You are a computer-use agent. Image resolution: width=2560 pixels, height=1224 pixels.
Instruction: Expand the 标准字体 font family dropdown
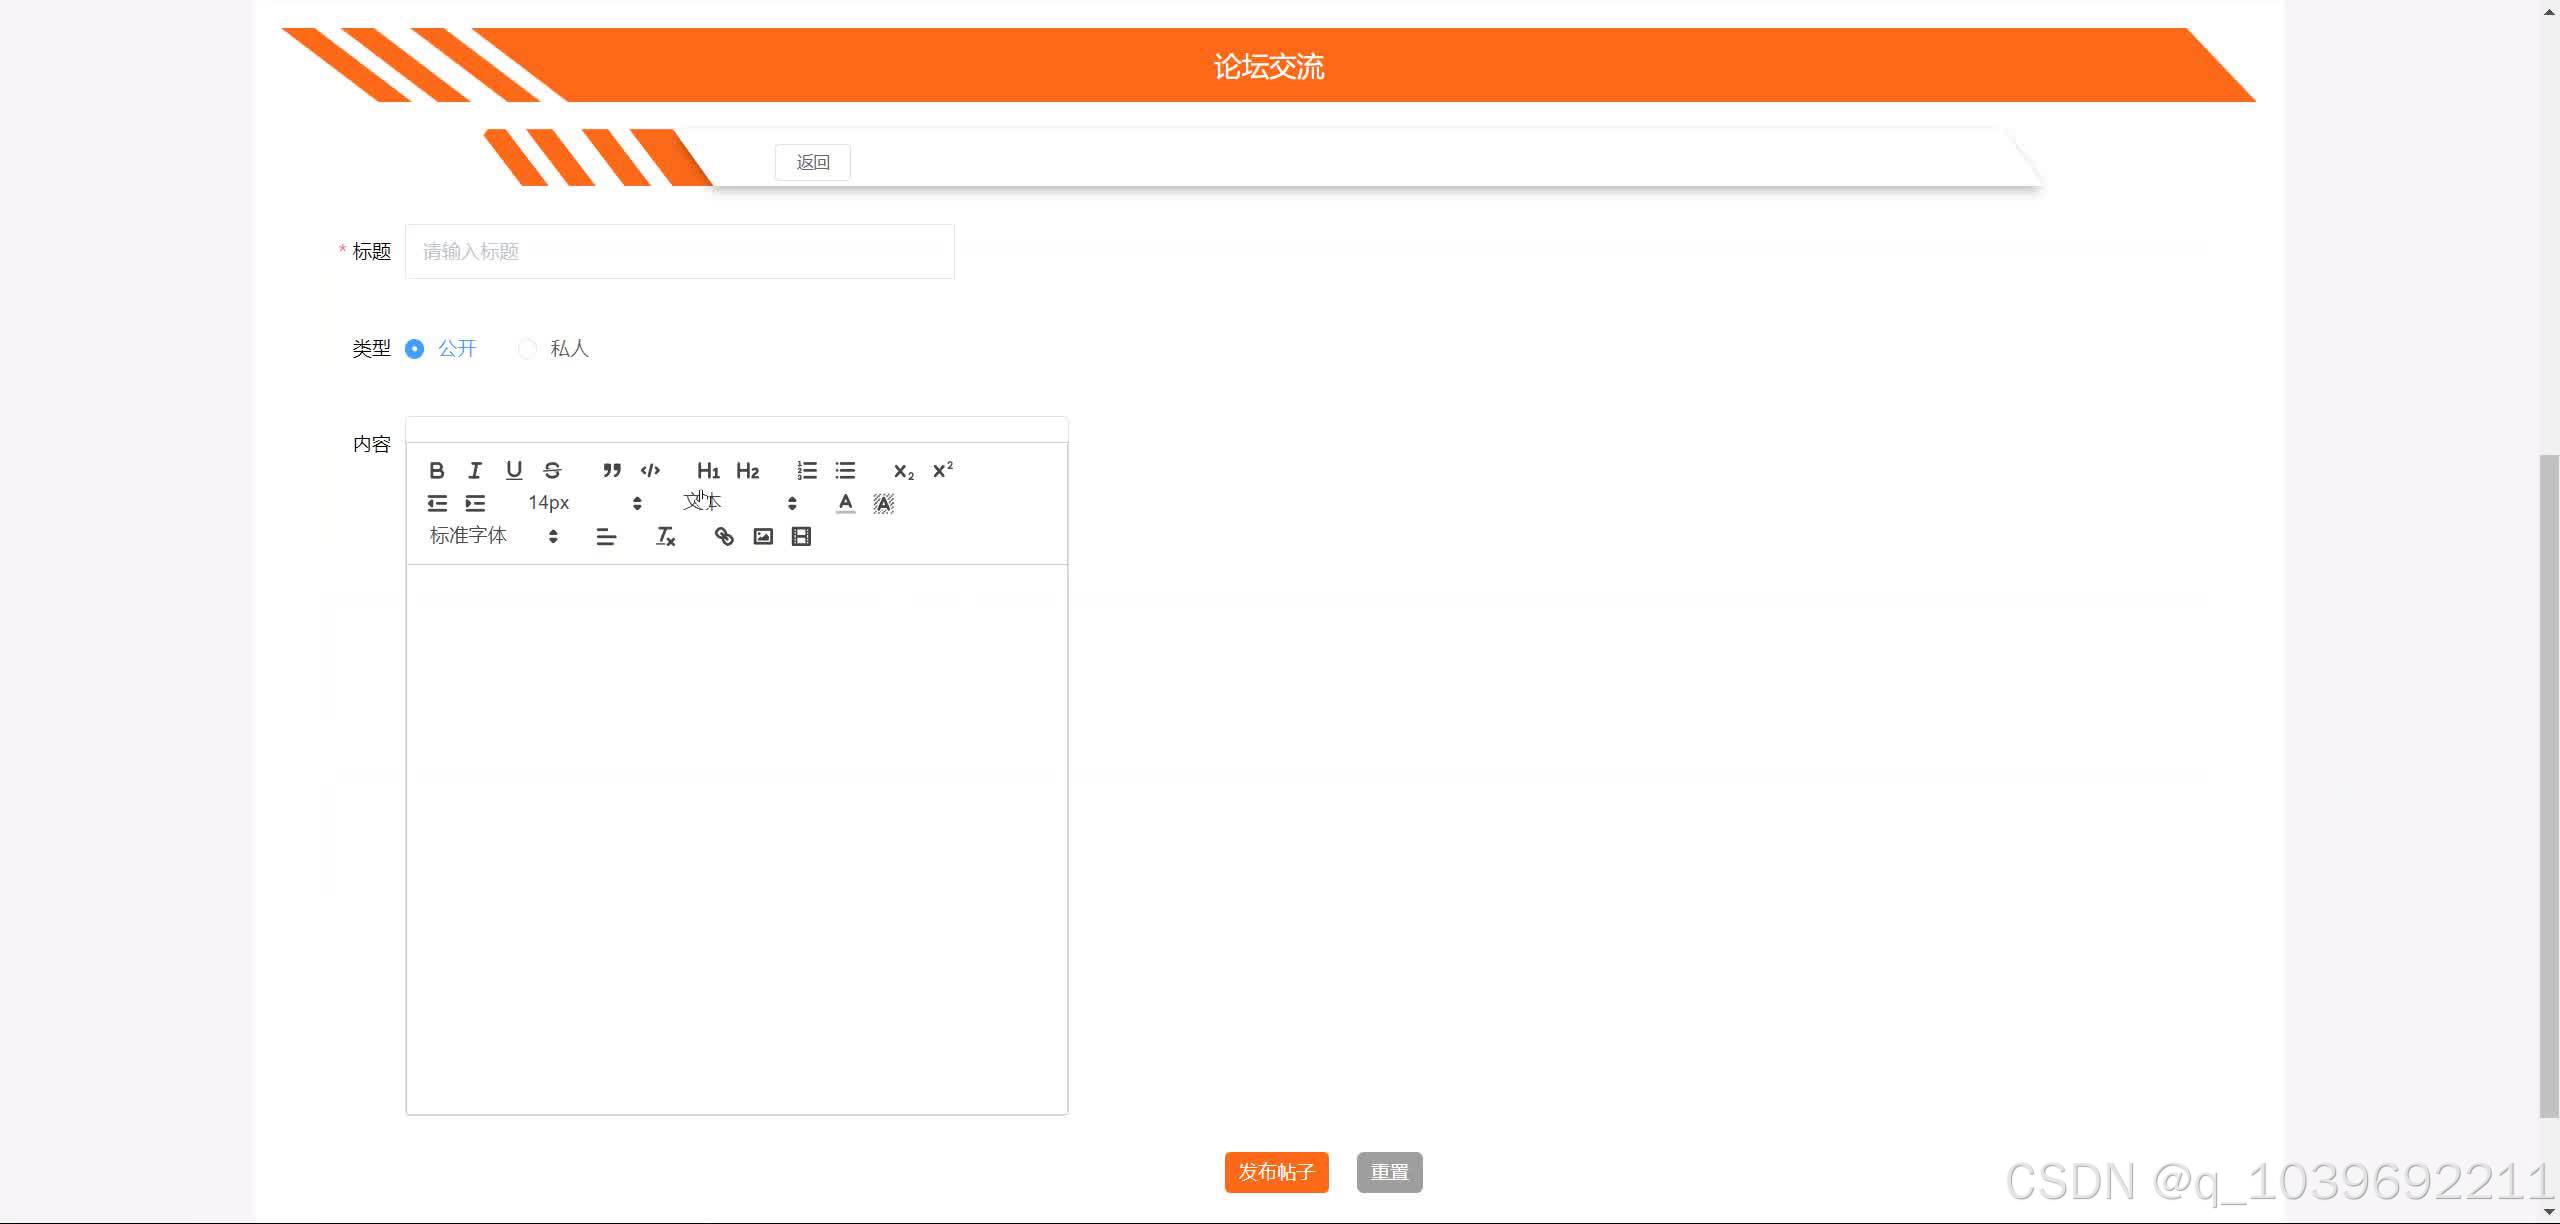click(493, 537)
